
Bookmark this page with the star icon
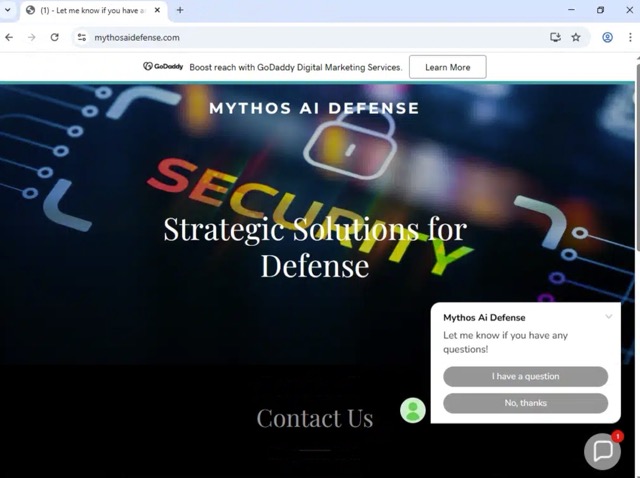pyautogui.click(x=576, y=38)
